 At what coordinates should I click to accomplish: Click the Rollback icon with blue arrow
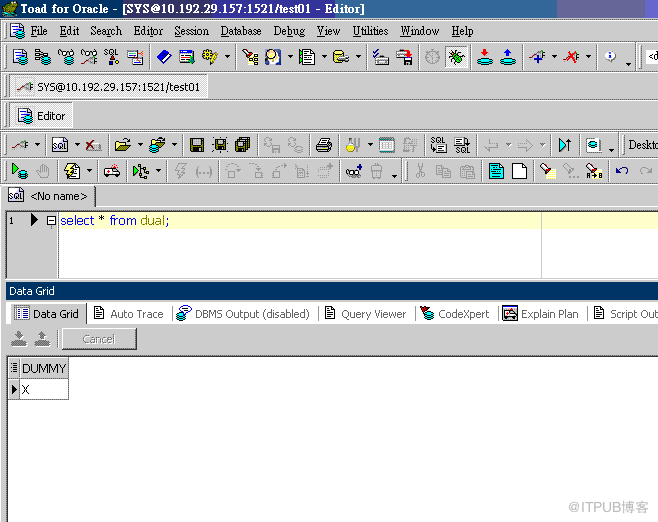click(x=508, y=57)
